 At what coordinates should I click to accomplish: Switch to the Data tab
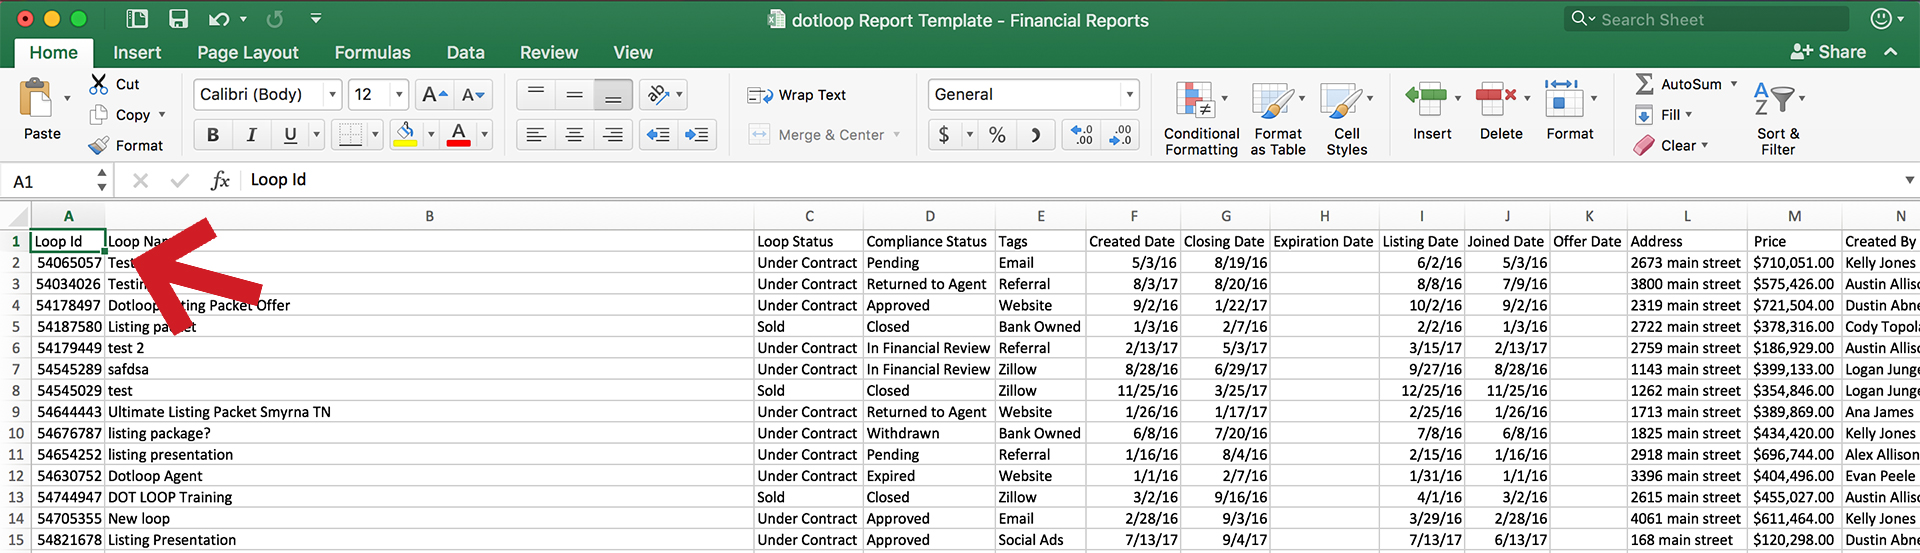(465, 53)
